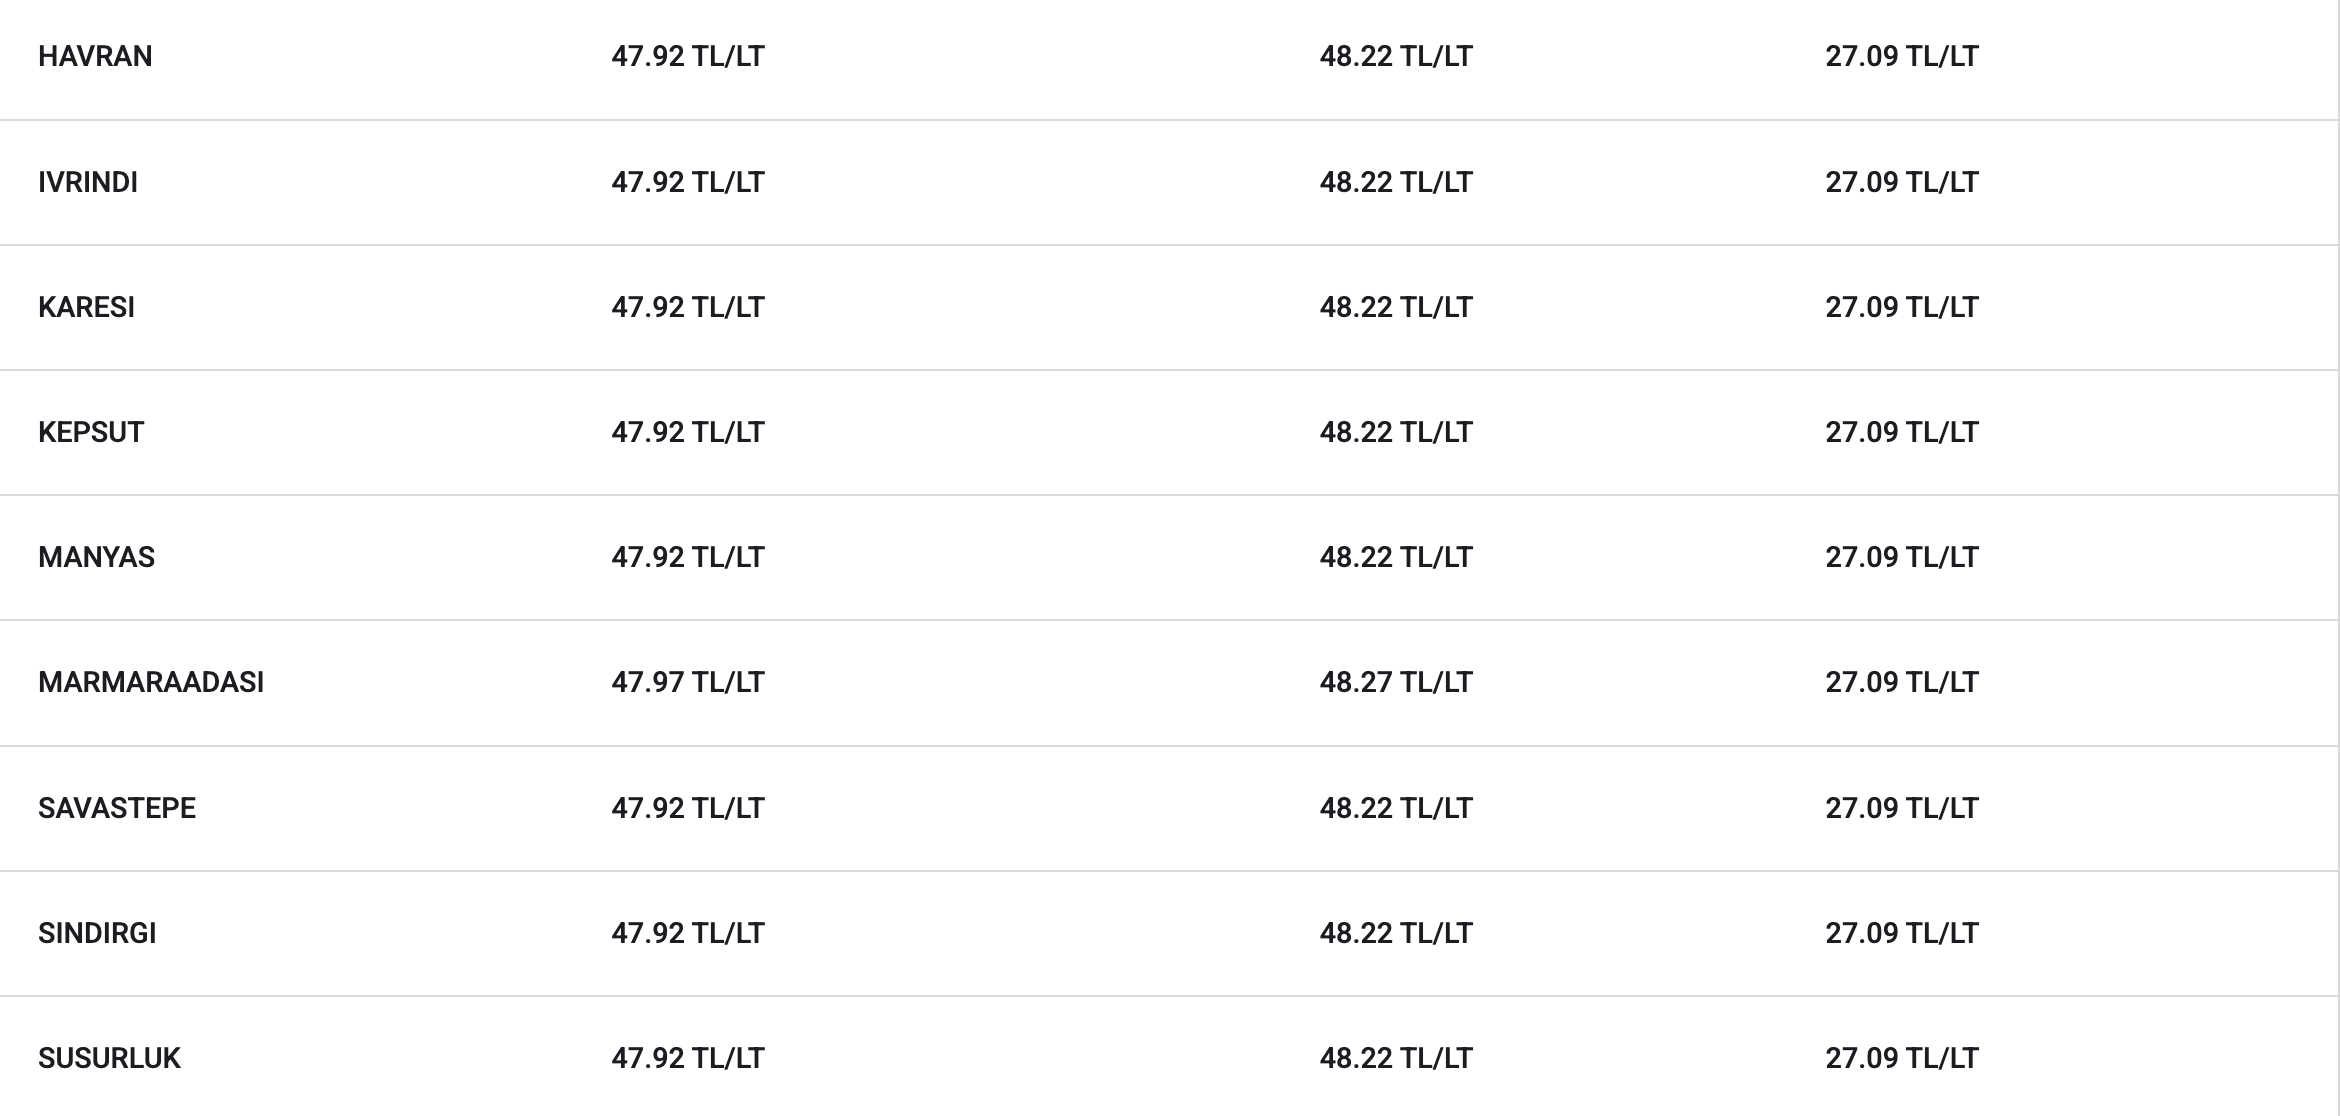Click HAVRAN's 47.92 TL/LT price
This screenshot has height=1116, width=2340.
[x=688, y=56]
